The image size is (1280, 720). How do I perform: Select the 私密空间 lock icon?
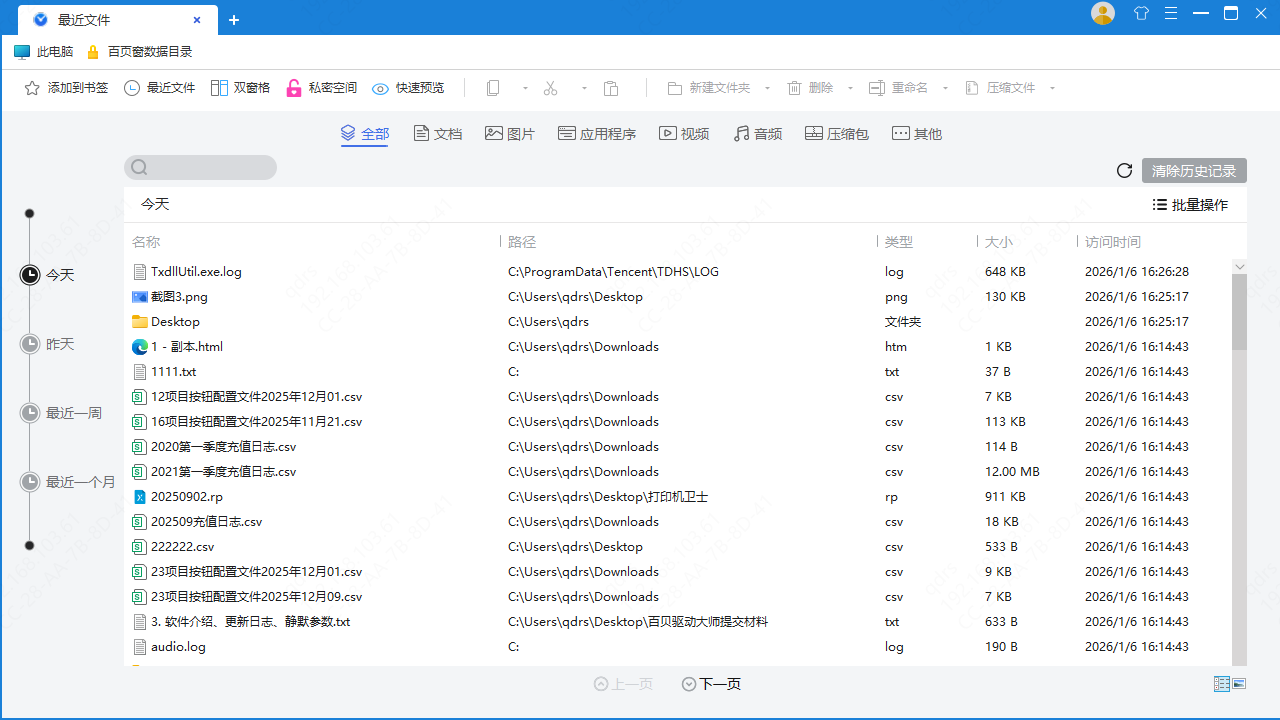click(294, 88)
